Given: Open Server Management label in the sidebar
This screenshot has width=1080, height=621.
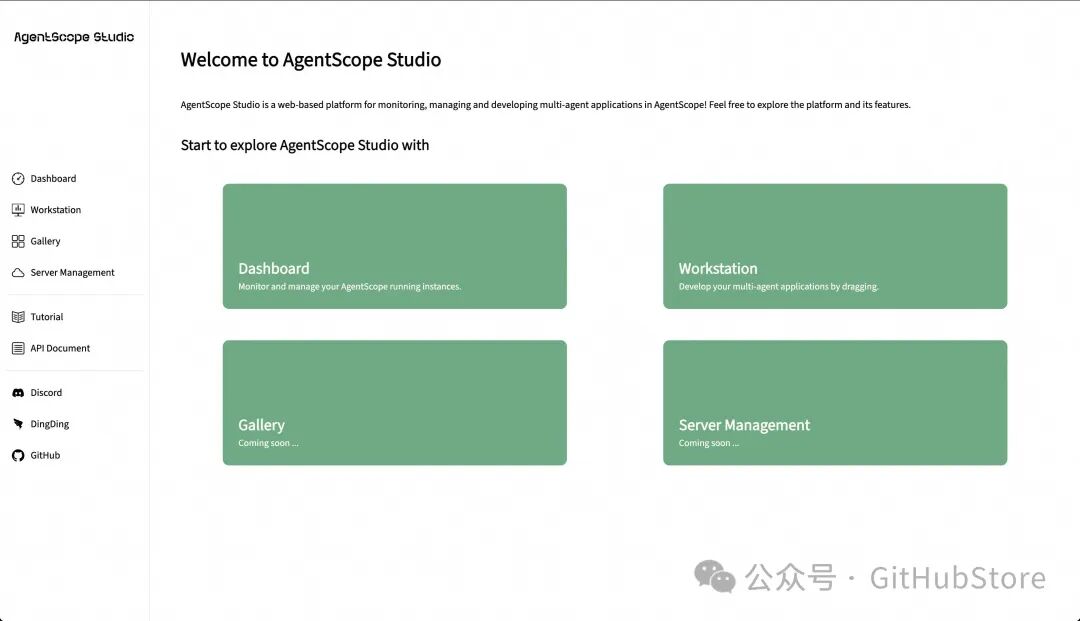Looking at the screenshot, I should (x=72, y=273).
